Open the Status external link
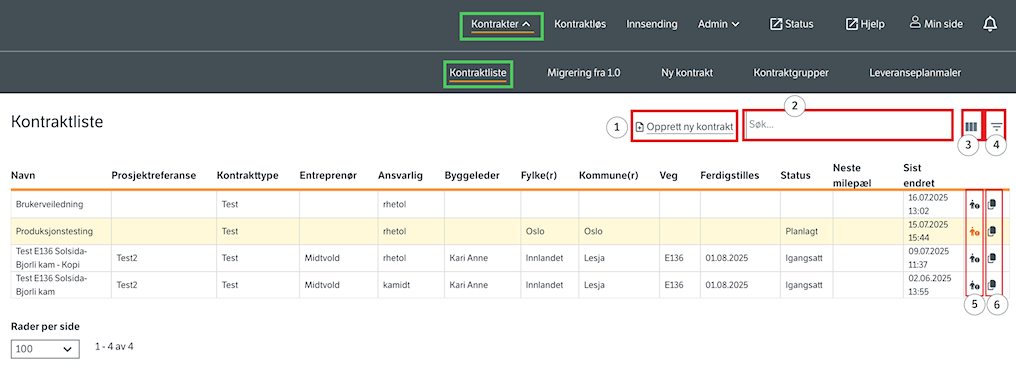This screenshot has width=1016, height=379. click(791, 24)
